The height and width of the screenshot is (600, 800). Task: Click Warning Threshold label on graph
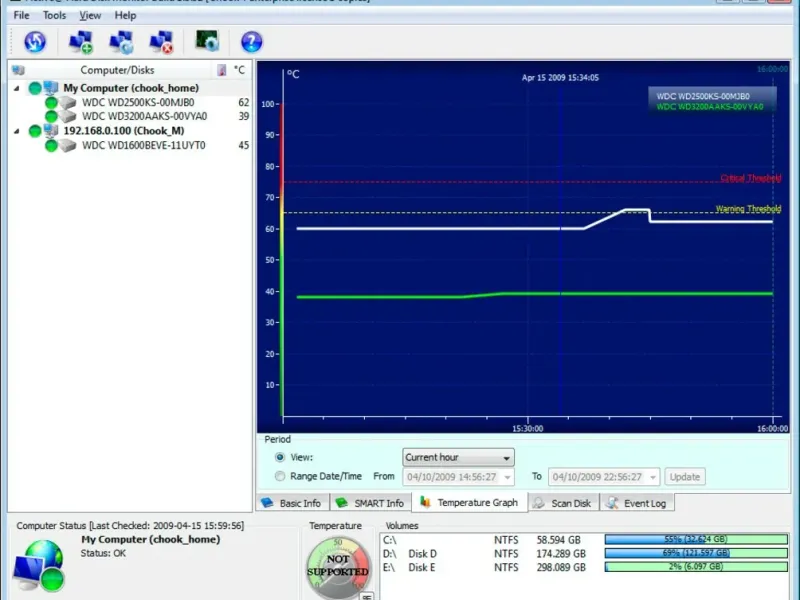[748, 209]
